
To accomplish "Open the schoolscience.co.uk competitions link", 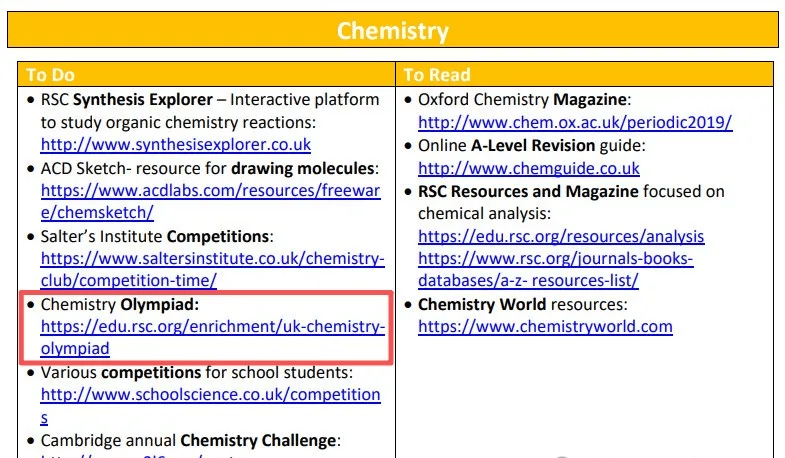I will tap(210, 395).
